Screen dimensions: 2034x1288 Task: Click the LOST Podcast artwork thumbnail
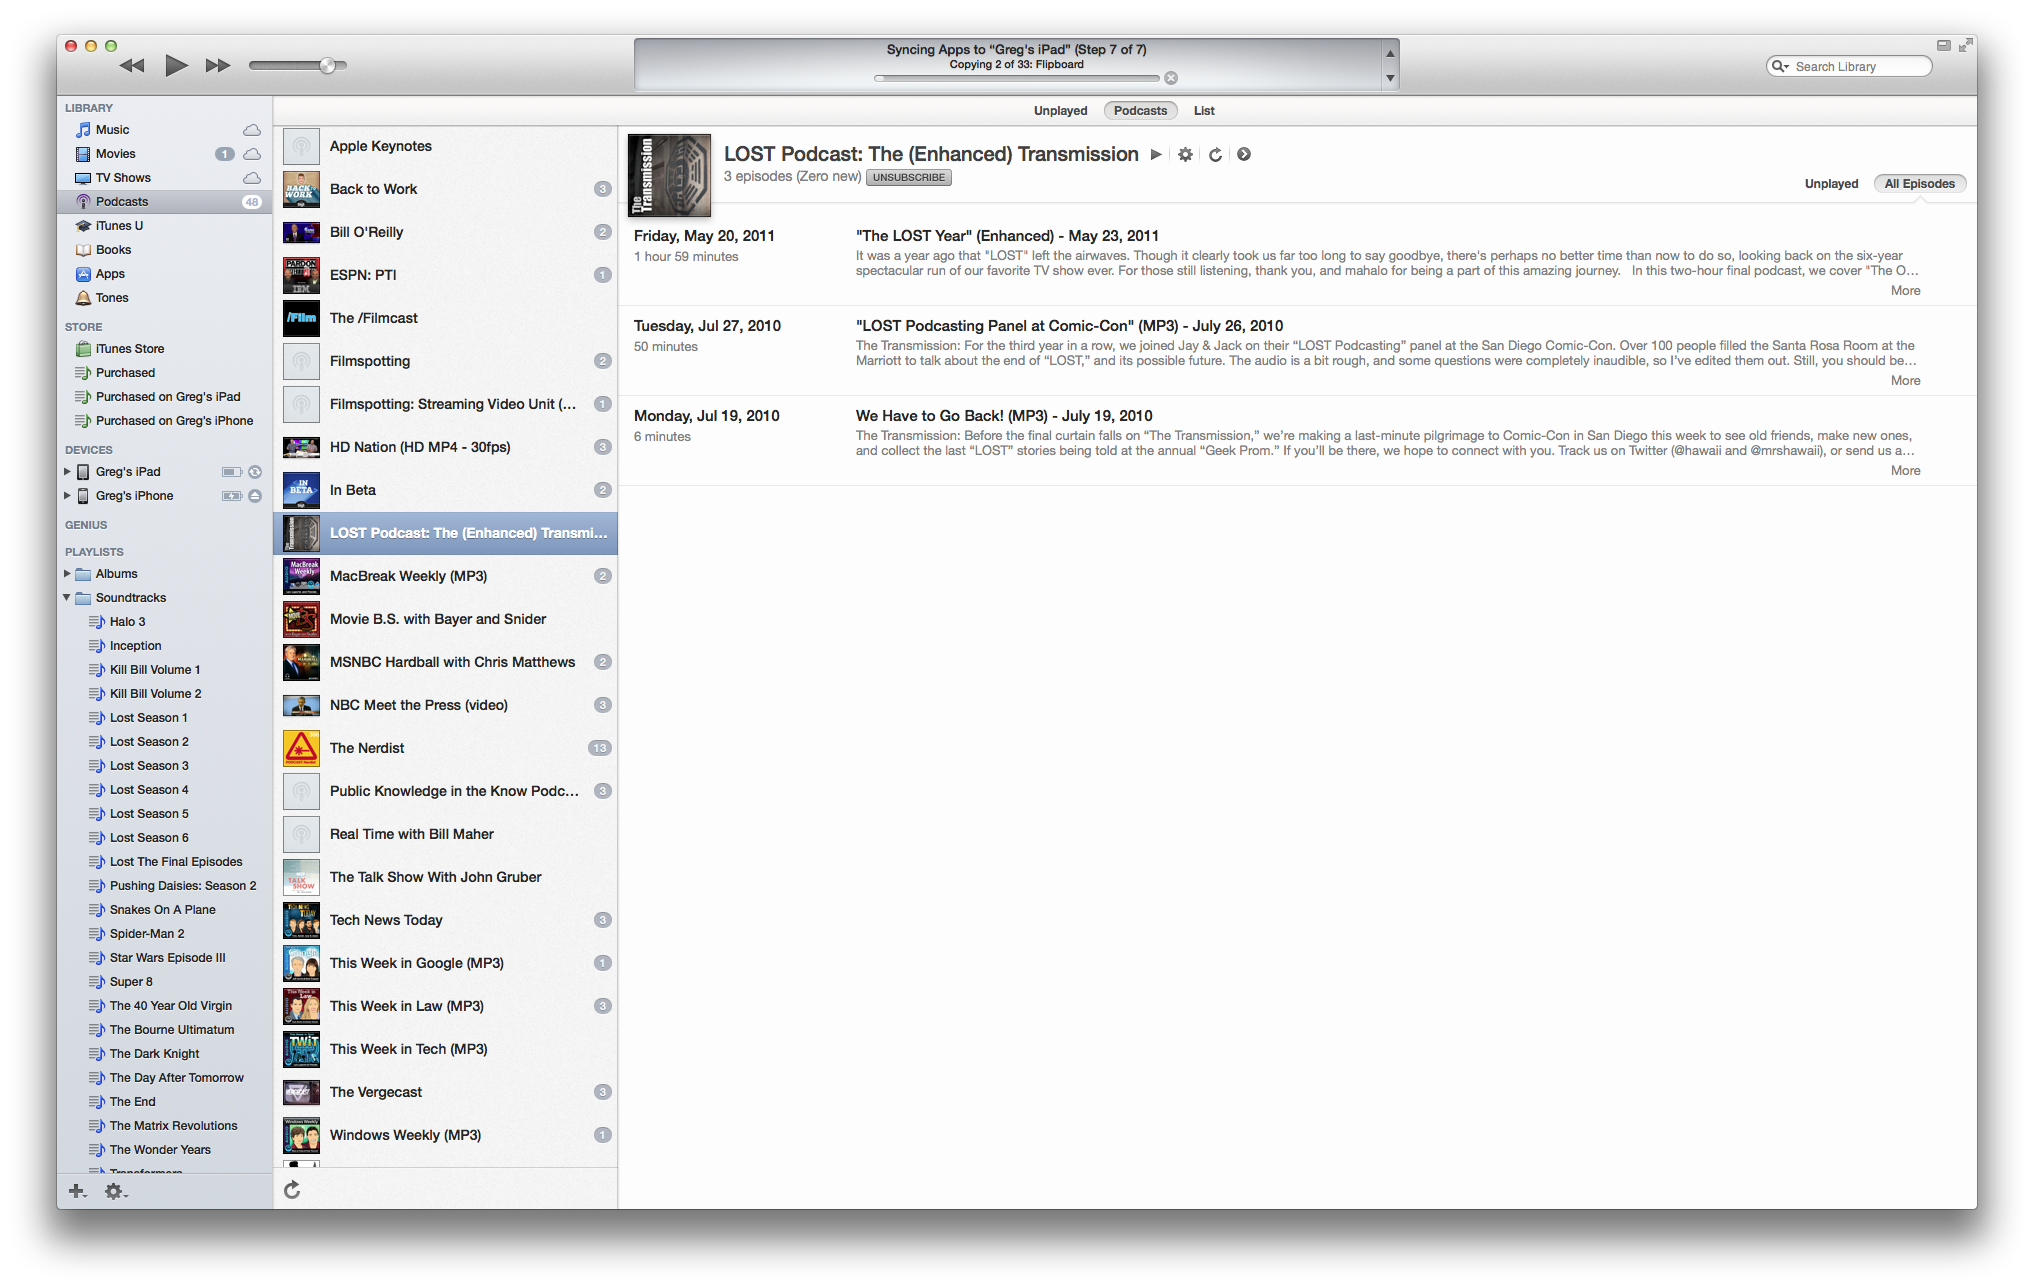click(x=669, y=175)
